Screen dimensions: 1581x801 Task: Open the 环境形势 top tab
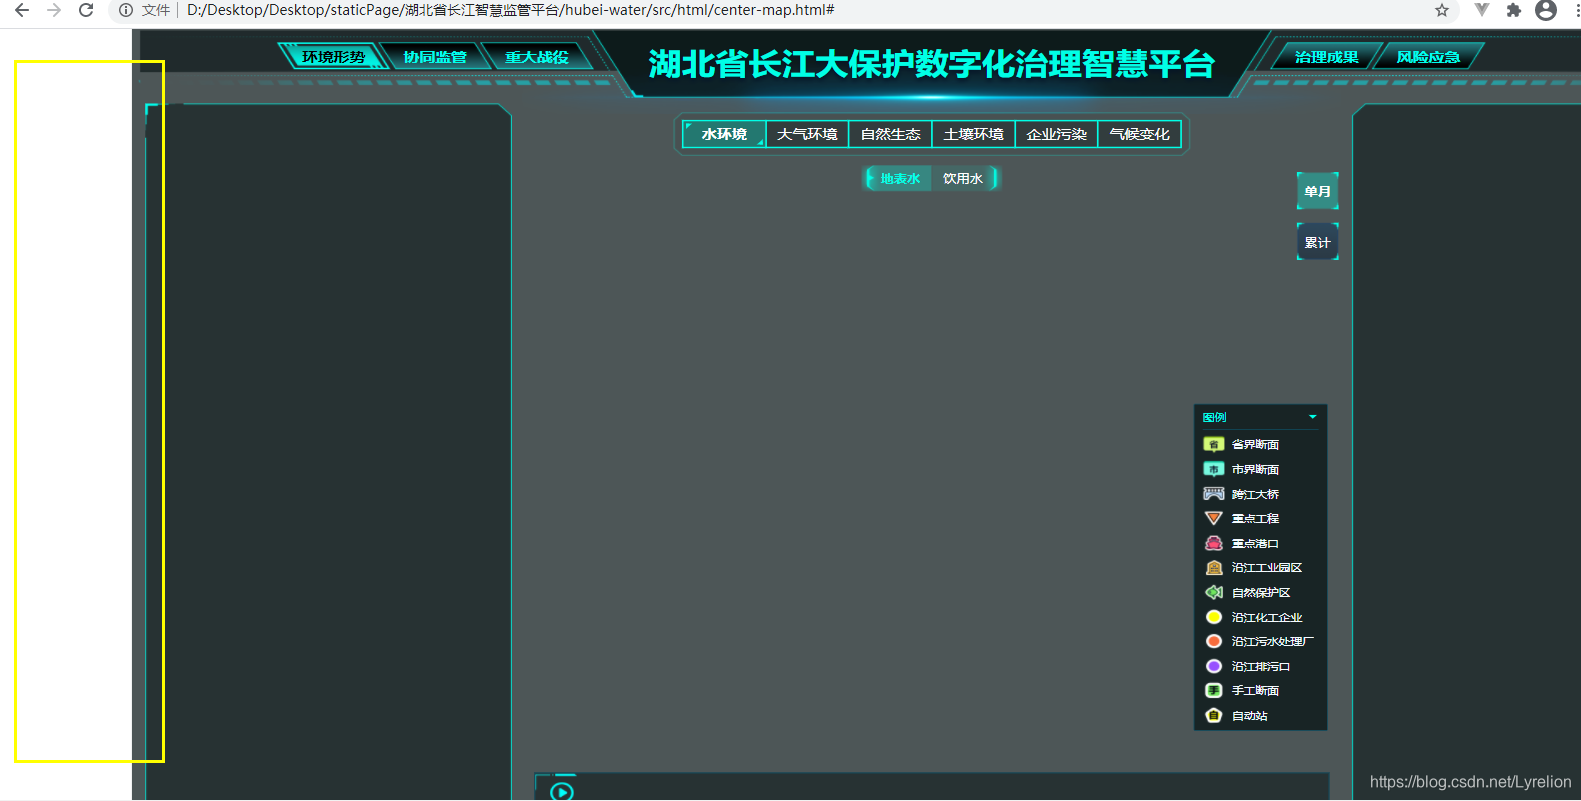[333, 57]
